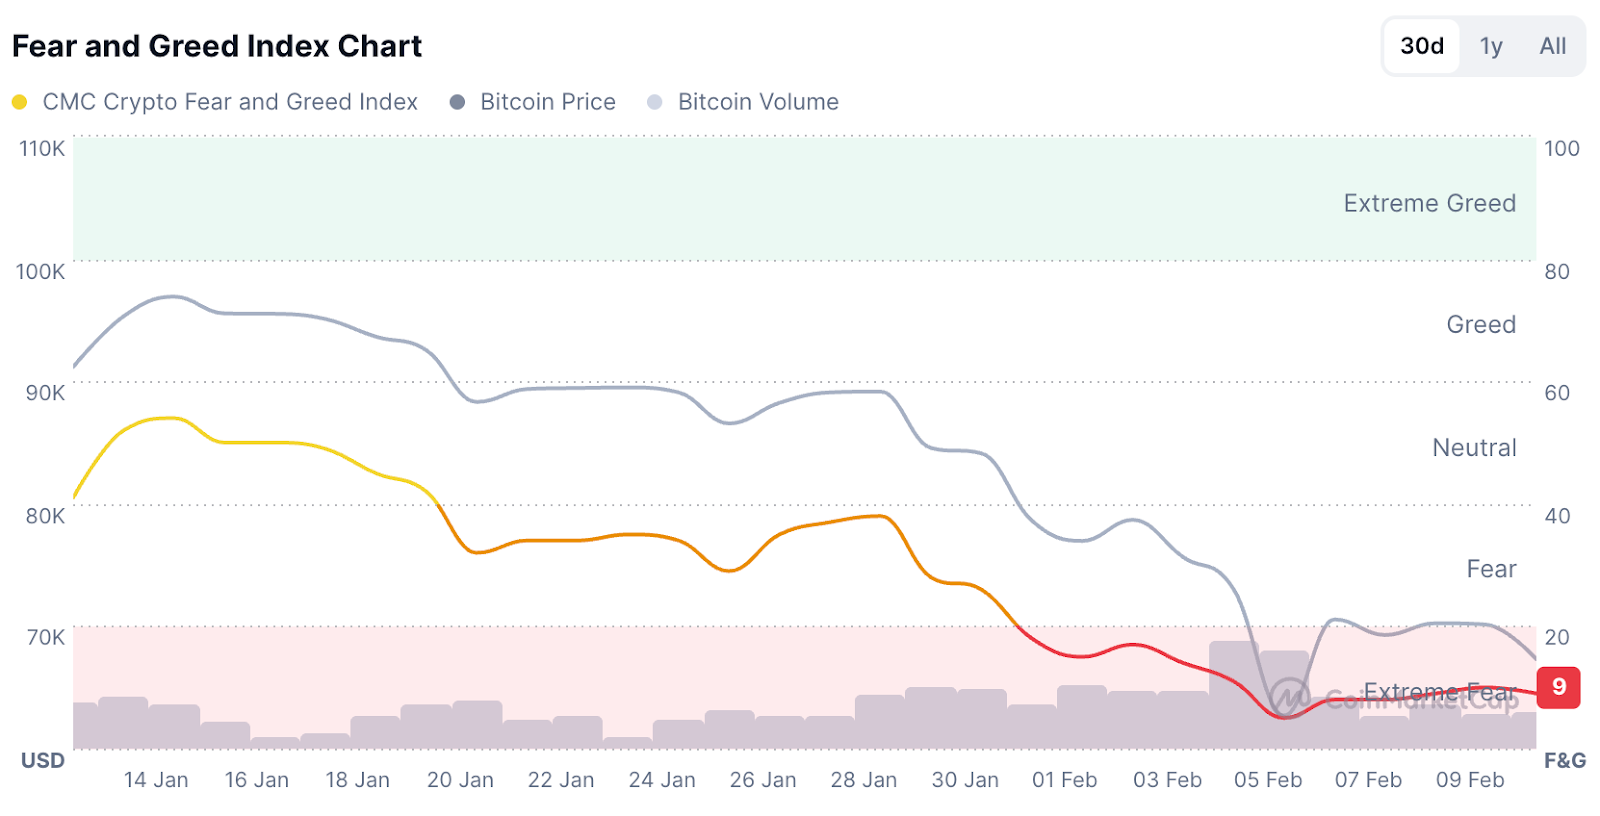Image resolution: width=1600 pixels, height=816 pixels.
Task: Toggle the Bitcoin Volume legend series
Action: click(x=757, y=102)
